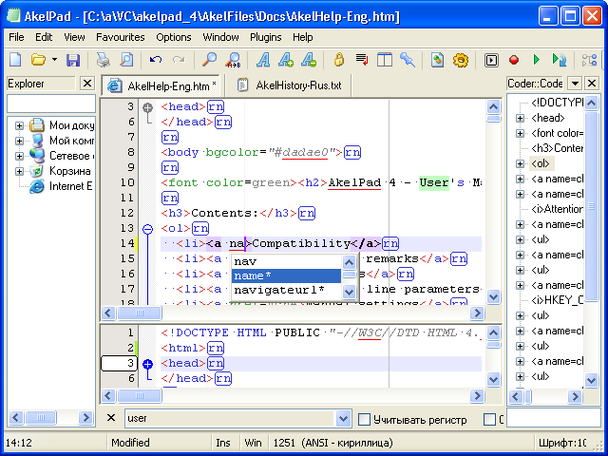Expand folded head block at line 3
The image size is (608, 456).
147,107
